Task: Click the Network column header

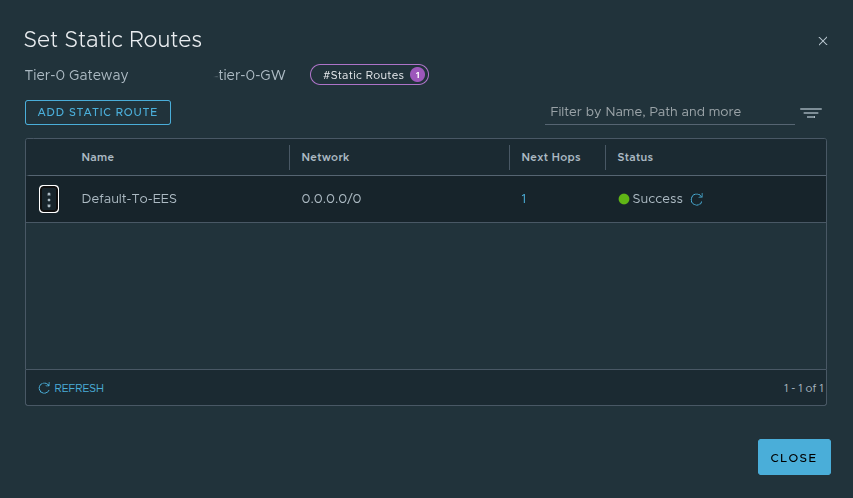Action: [325, 157]
